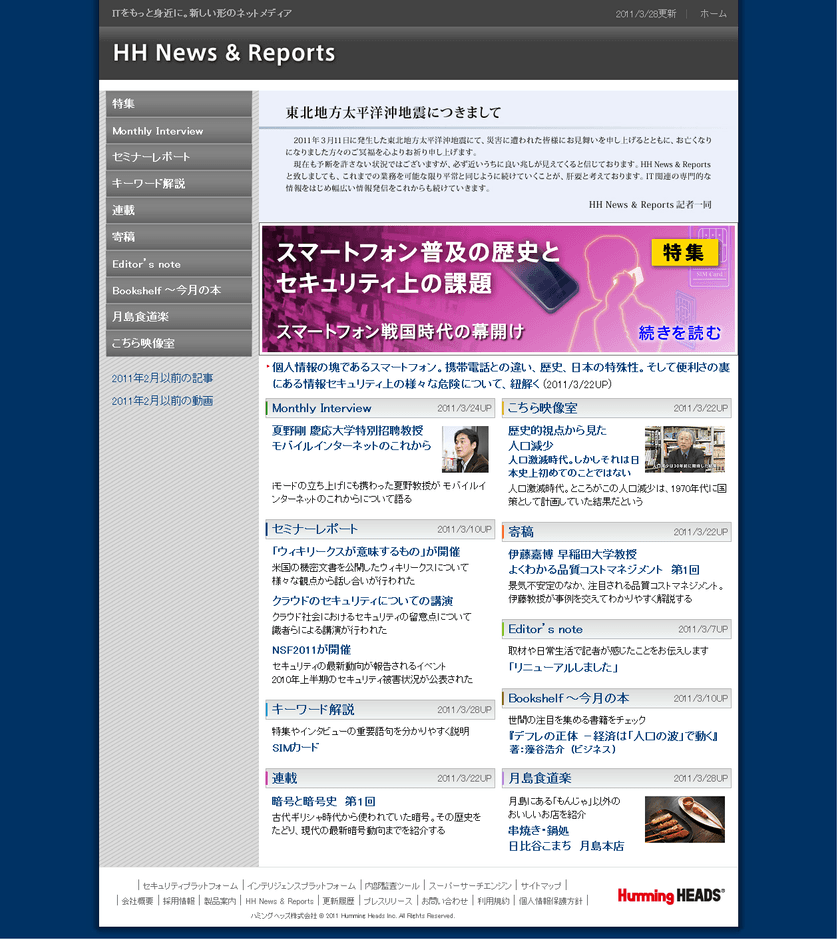Open the 2011年2月以前の記事 archive link
This screenshot has width=838, height=940.
click(x=162, y=378)
